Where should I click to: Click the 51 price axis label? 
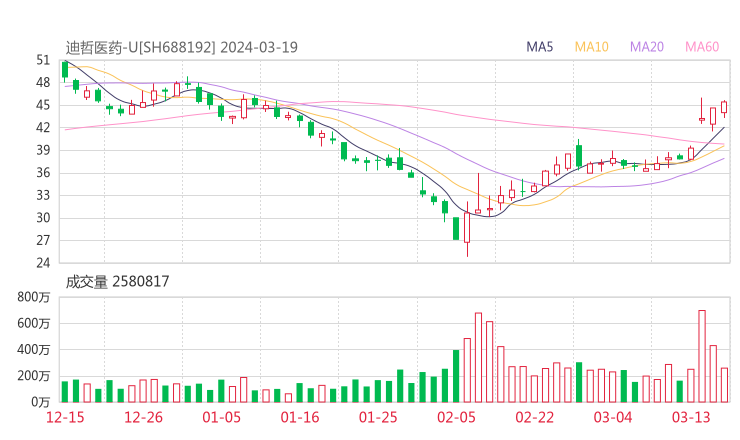point(42,60)
